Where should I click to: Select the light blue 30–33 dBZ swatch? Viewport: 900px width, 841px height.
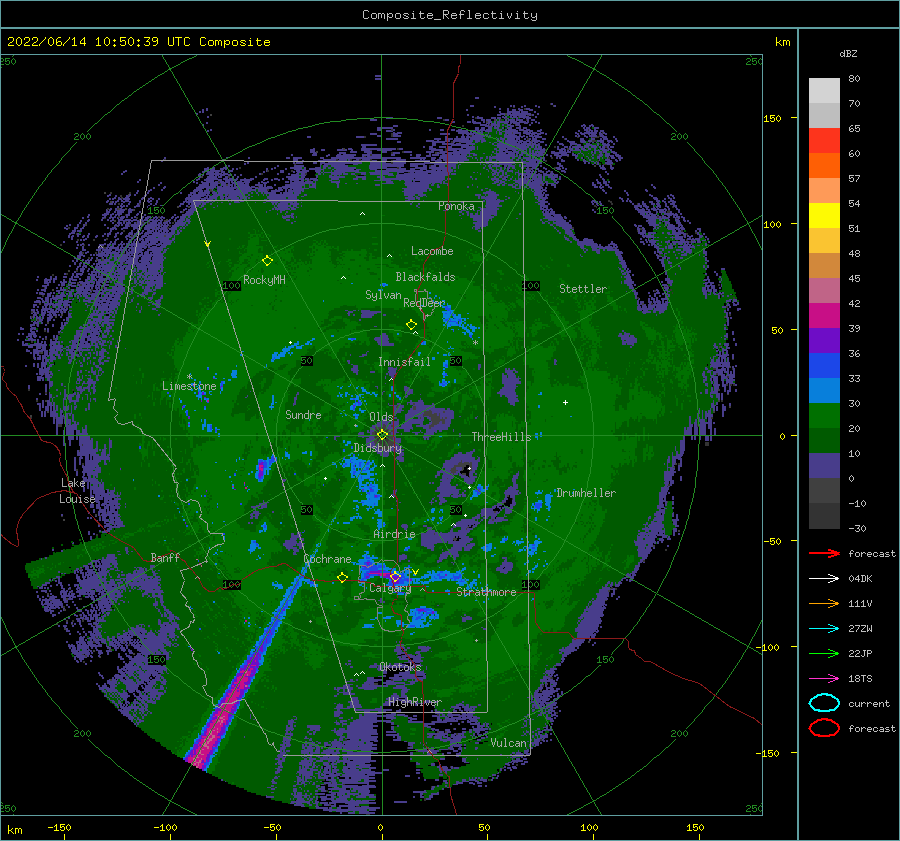tap(824, 391)
